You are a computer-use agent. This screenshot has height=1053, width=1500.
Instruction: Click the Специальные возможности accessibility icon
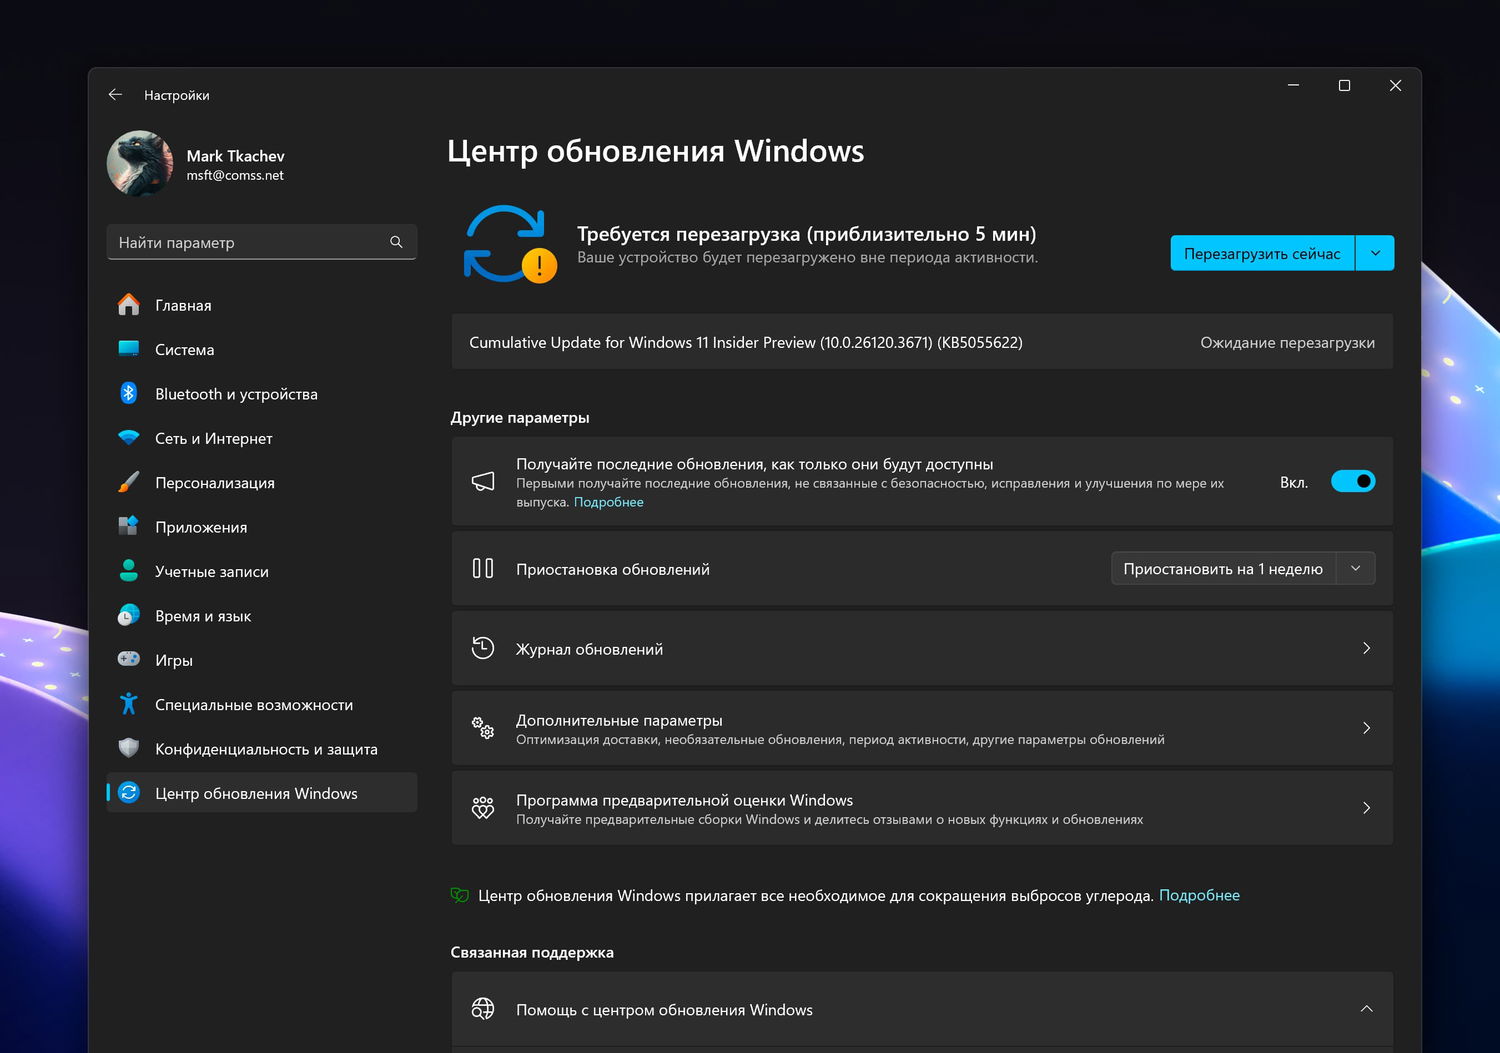(129, 705)
